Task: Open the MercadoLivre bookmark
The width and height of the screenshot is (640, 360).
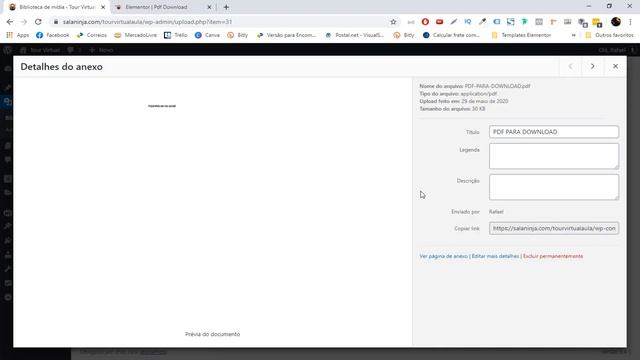Action: click(136, 35)
